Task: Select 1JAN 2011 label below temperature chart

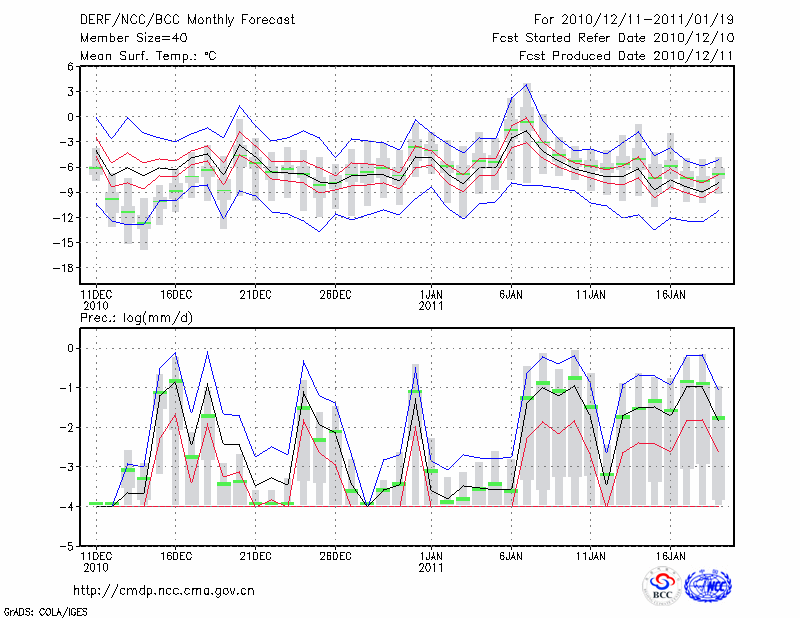Action: pos(431,300)
